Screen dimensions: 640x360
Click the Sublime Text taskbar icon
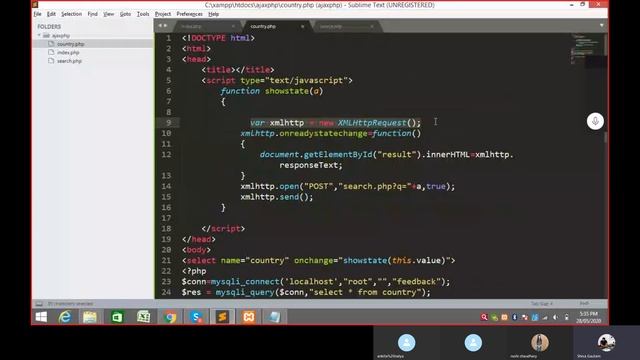tap(222, 317)
